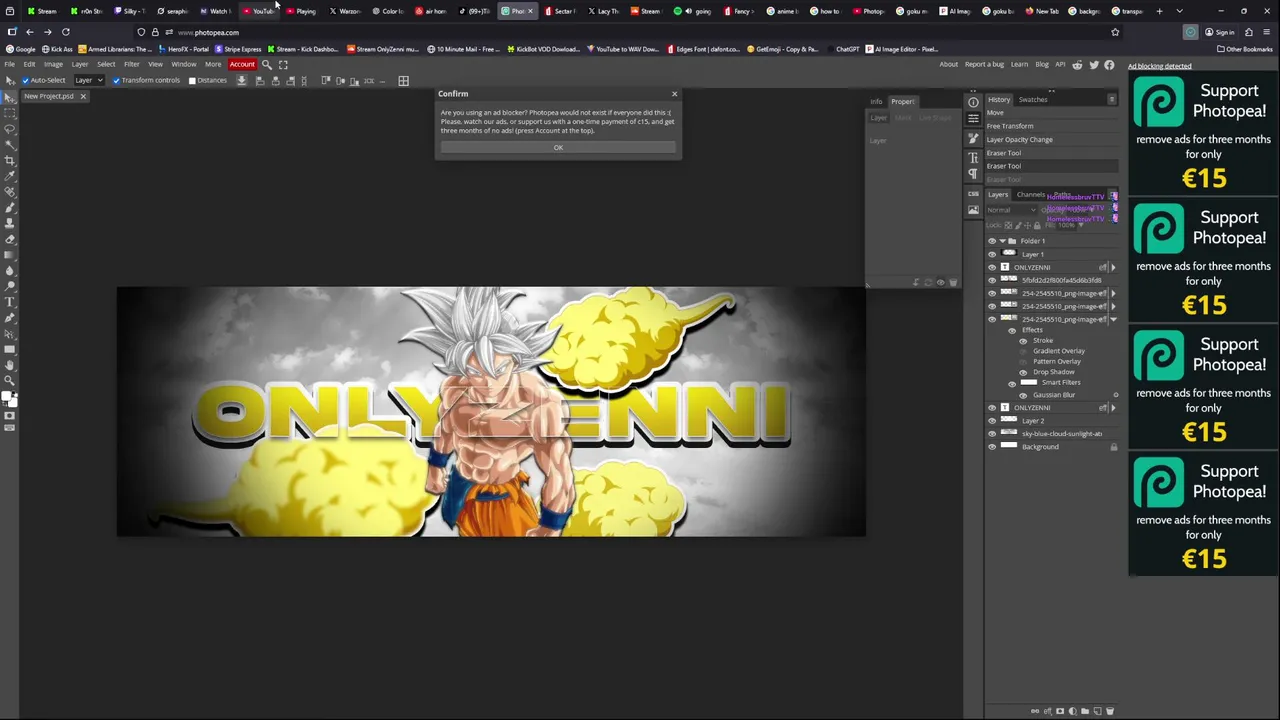Select the Path Select tool
Image resolution: width=1280 pixels, height=720 pixels.
pos(10,333)
